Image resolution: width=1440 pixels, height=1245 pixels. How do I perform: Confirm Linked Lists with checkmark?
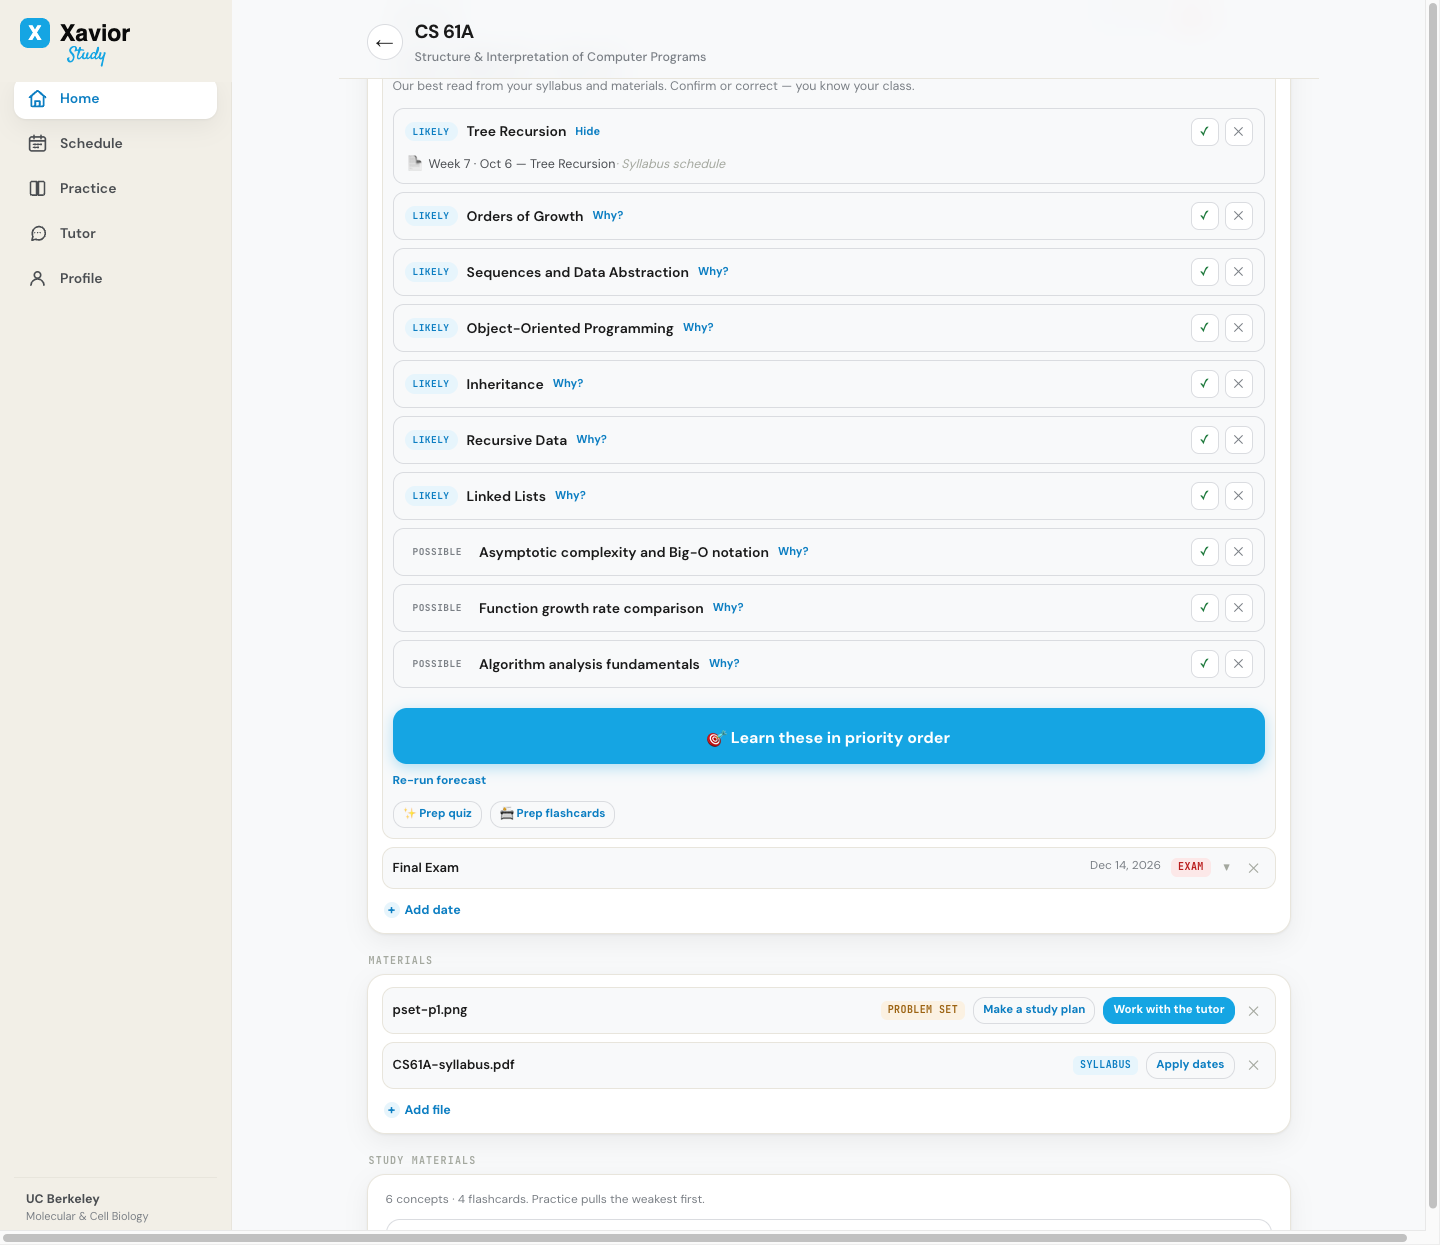(1204, 496)
